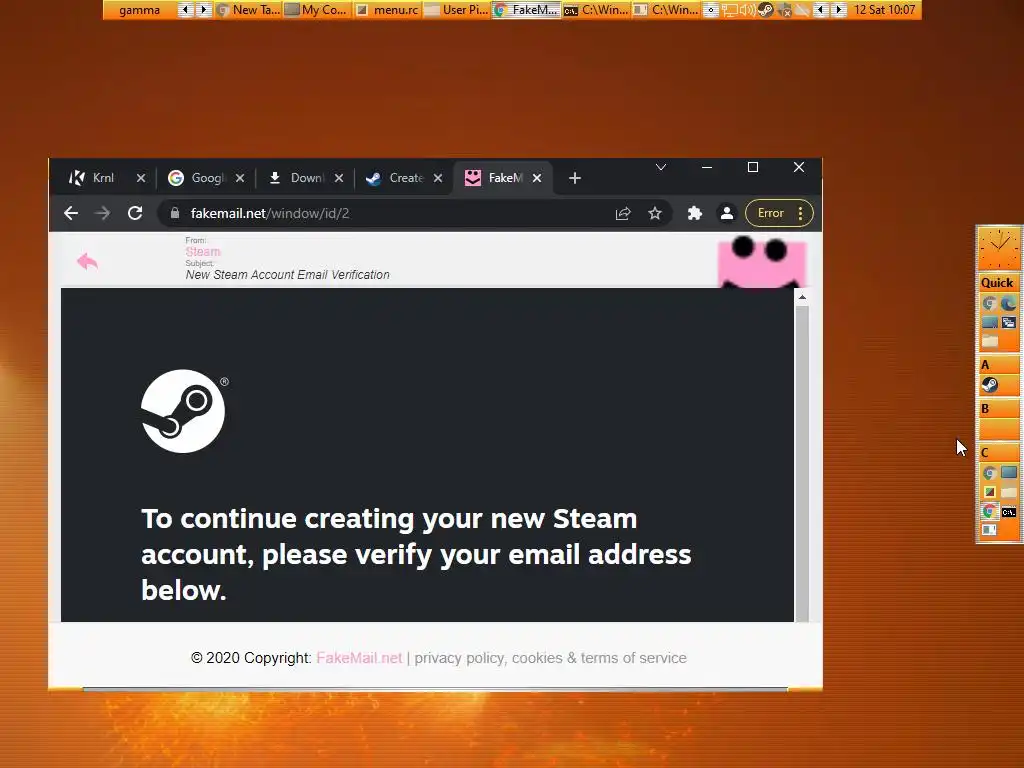Click the right arrow next to gamma

[203, 10]
